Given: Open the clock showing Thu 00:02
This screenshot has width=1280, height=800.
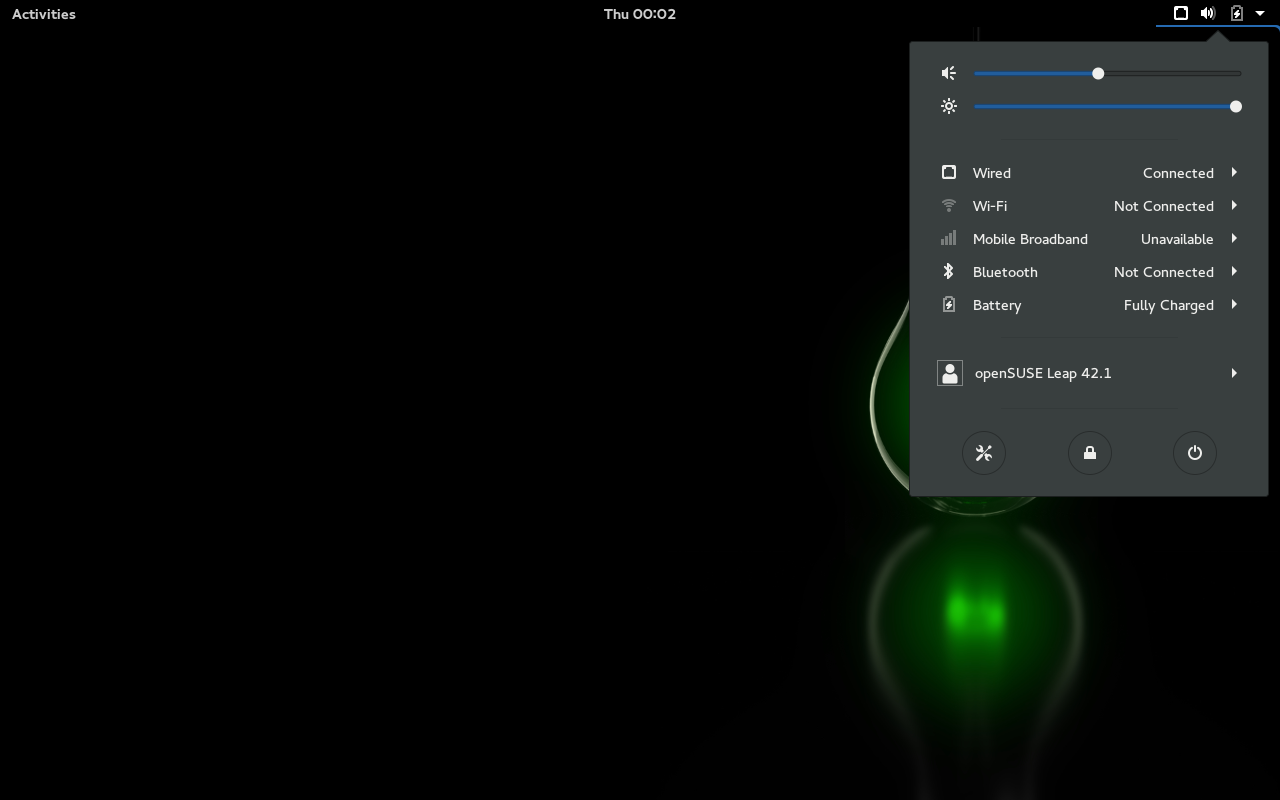Looking at the screenshot, I should click(640, 14).
